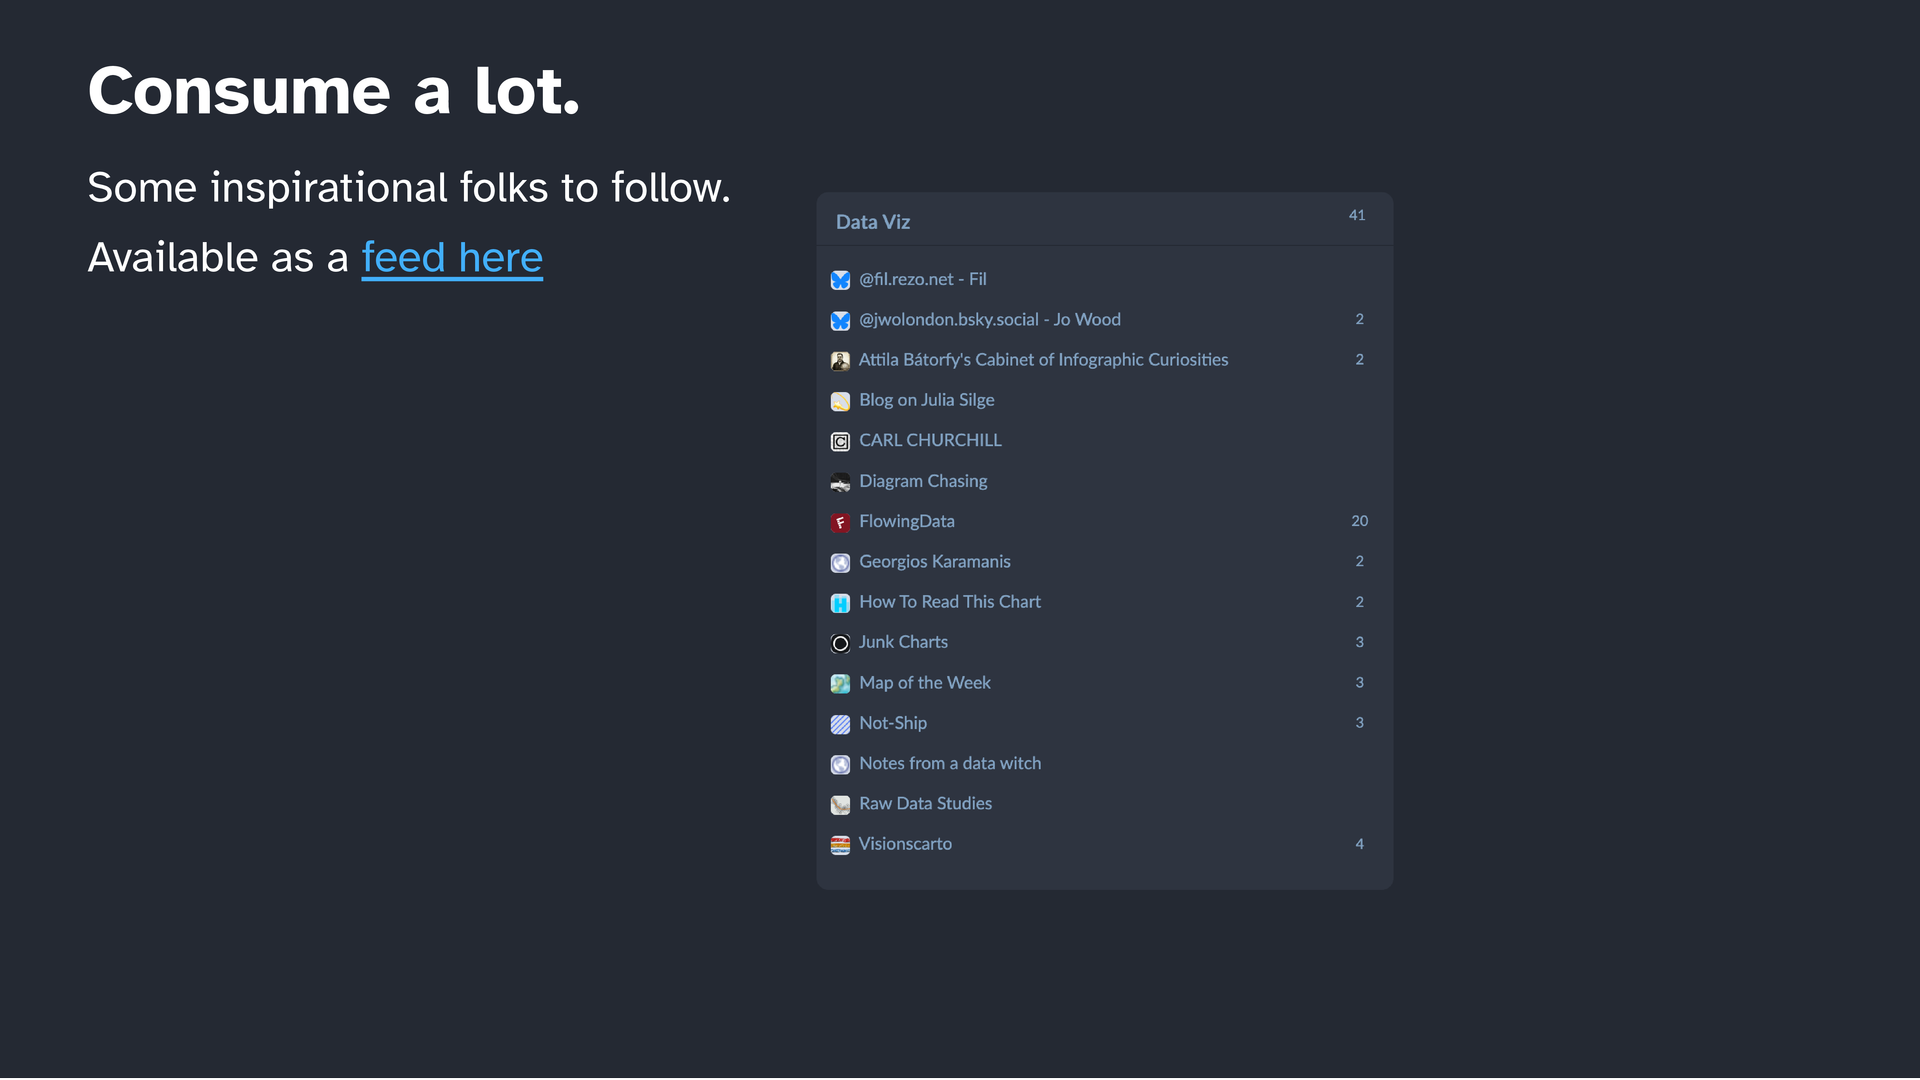Click the FlowingData unread count 20
Screen dimensions: 1920x1080
click(1359, 521)
